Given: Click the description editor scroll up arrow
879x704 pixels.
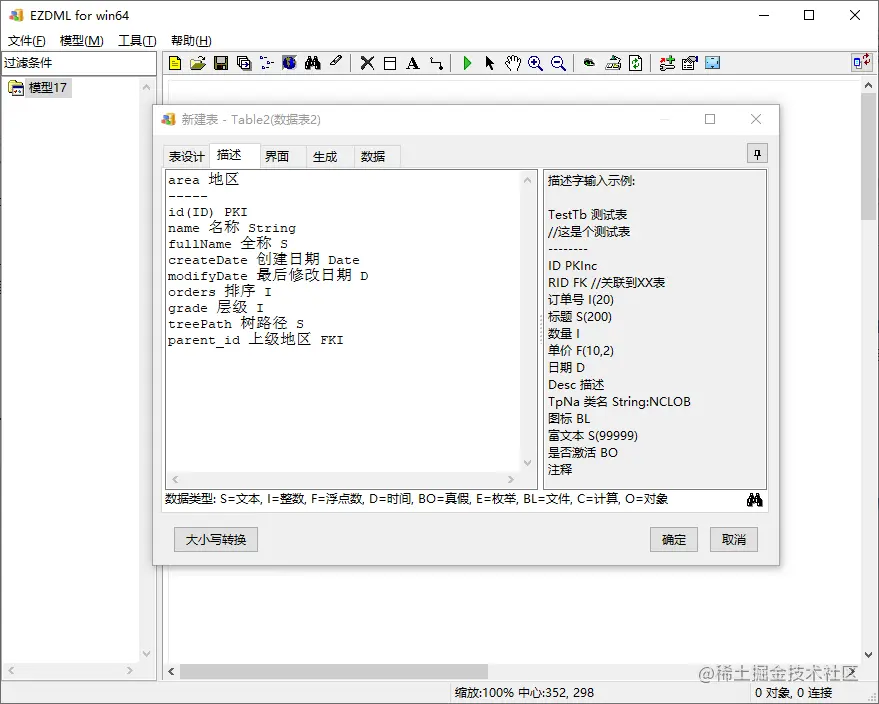Looking at the screenshot, I should click(x=528, y=180).
